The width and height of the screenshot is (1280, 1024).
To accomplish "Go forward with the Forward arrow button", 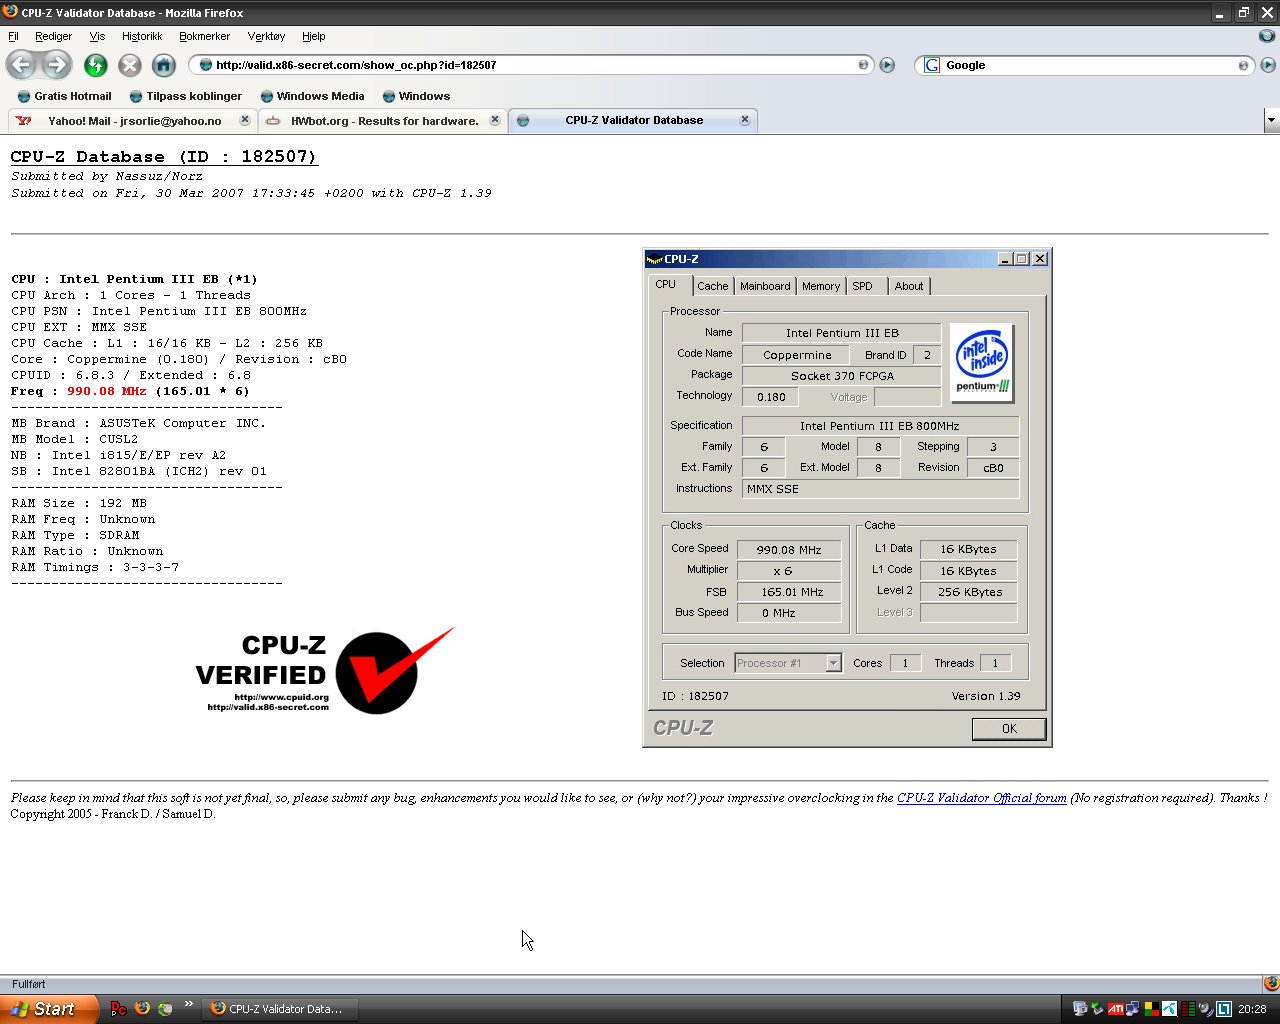I will tap(57, 65).
